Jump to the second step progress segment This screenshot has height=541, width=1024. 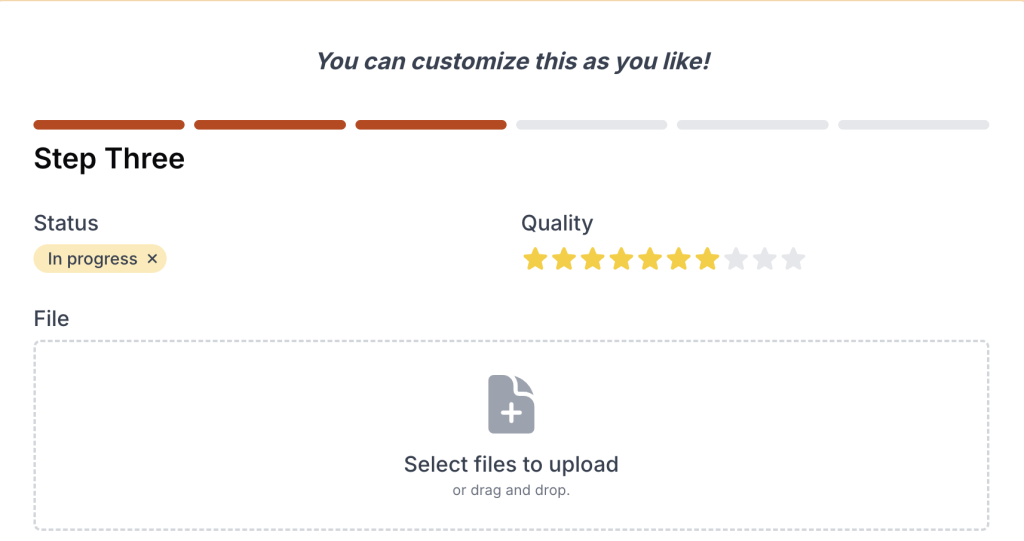pyautogui.click(x=270, y=125)
